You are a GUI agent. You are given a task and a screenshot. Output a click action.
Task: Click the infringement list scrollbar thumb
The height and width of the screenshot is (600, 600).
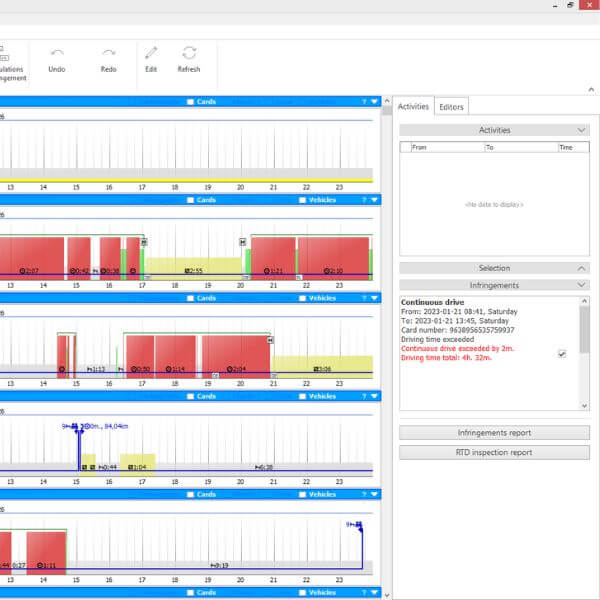tap(584, 329)
